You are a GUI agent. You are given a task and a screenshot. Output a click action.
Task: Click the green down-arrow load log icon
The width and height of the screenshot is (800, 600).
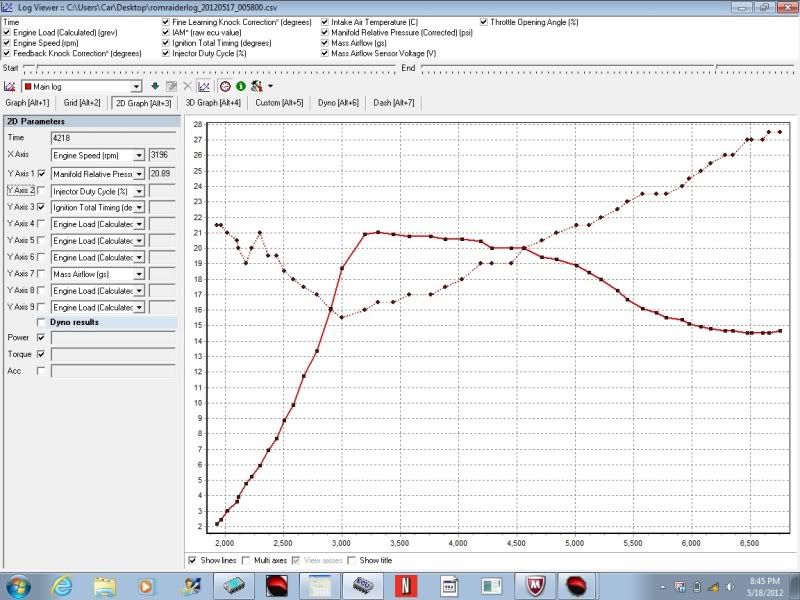pos(155,86)
